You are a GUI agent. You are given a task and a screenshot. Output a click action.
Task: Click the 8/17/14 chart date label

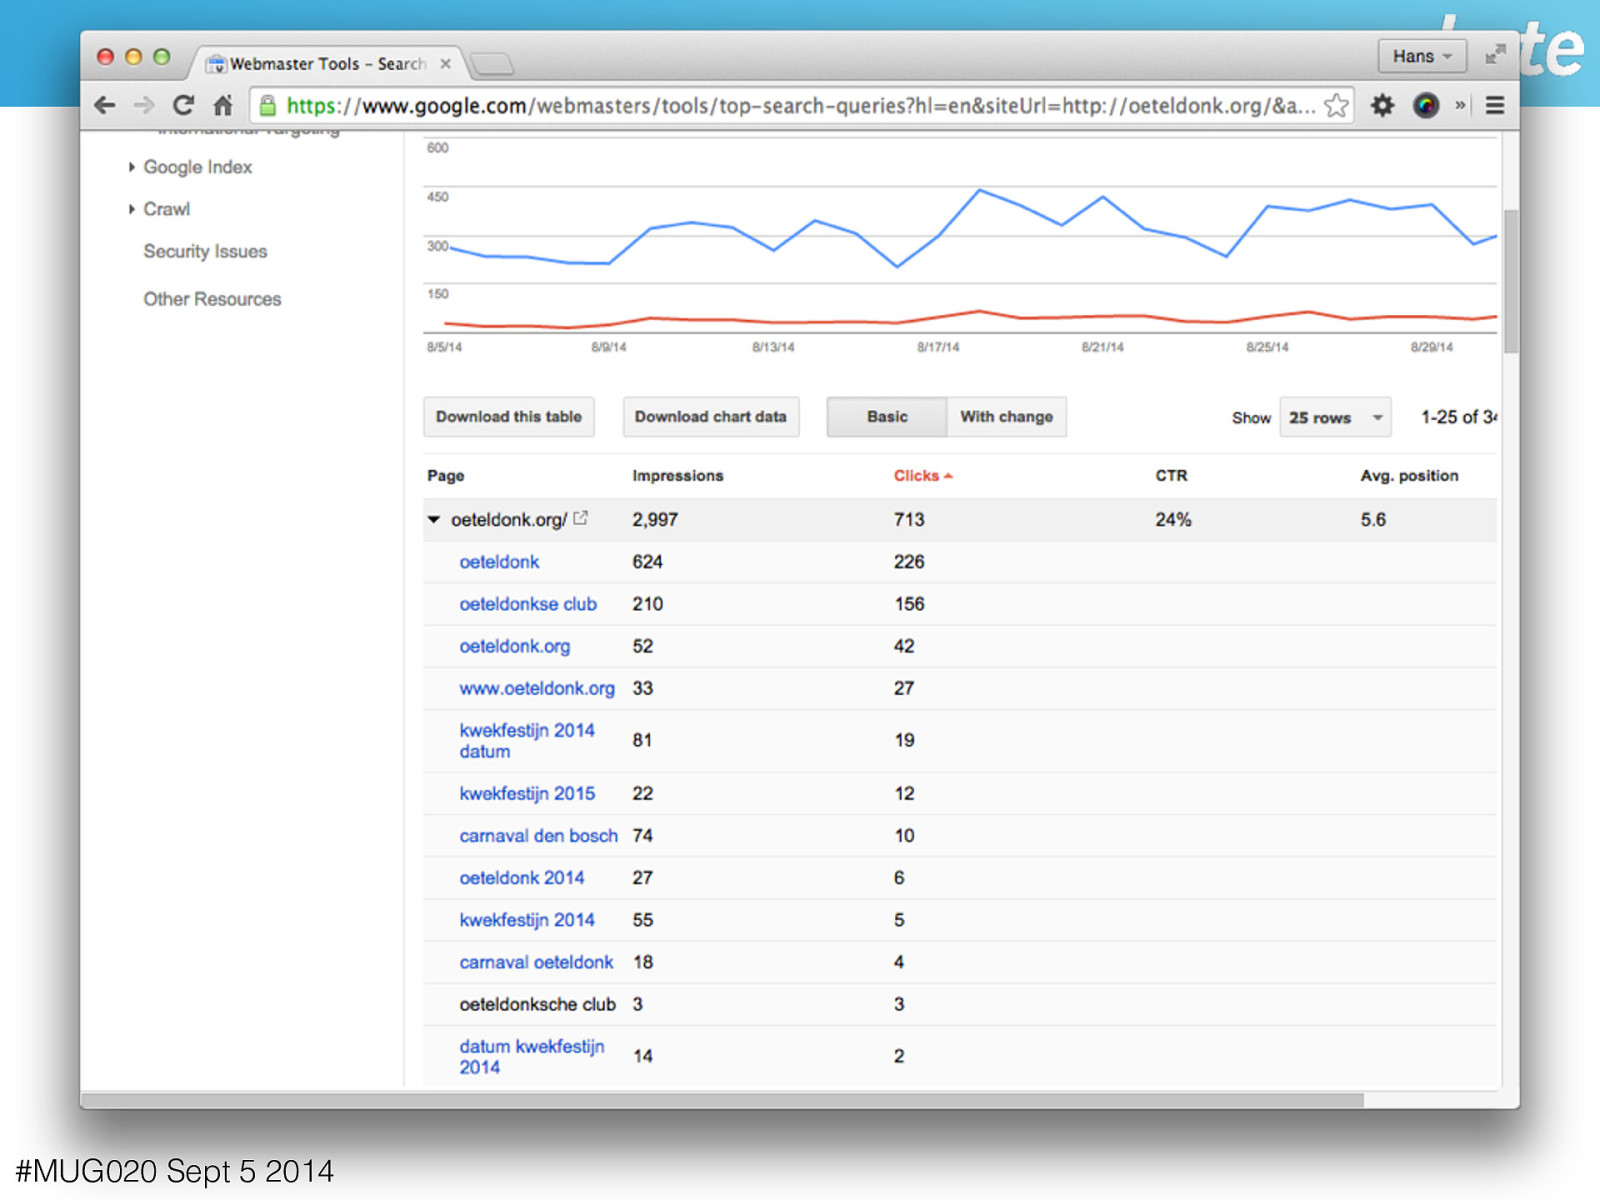click(x=938, y=347)
